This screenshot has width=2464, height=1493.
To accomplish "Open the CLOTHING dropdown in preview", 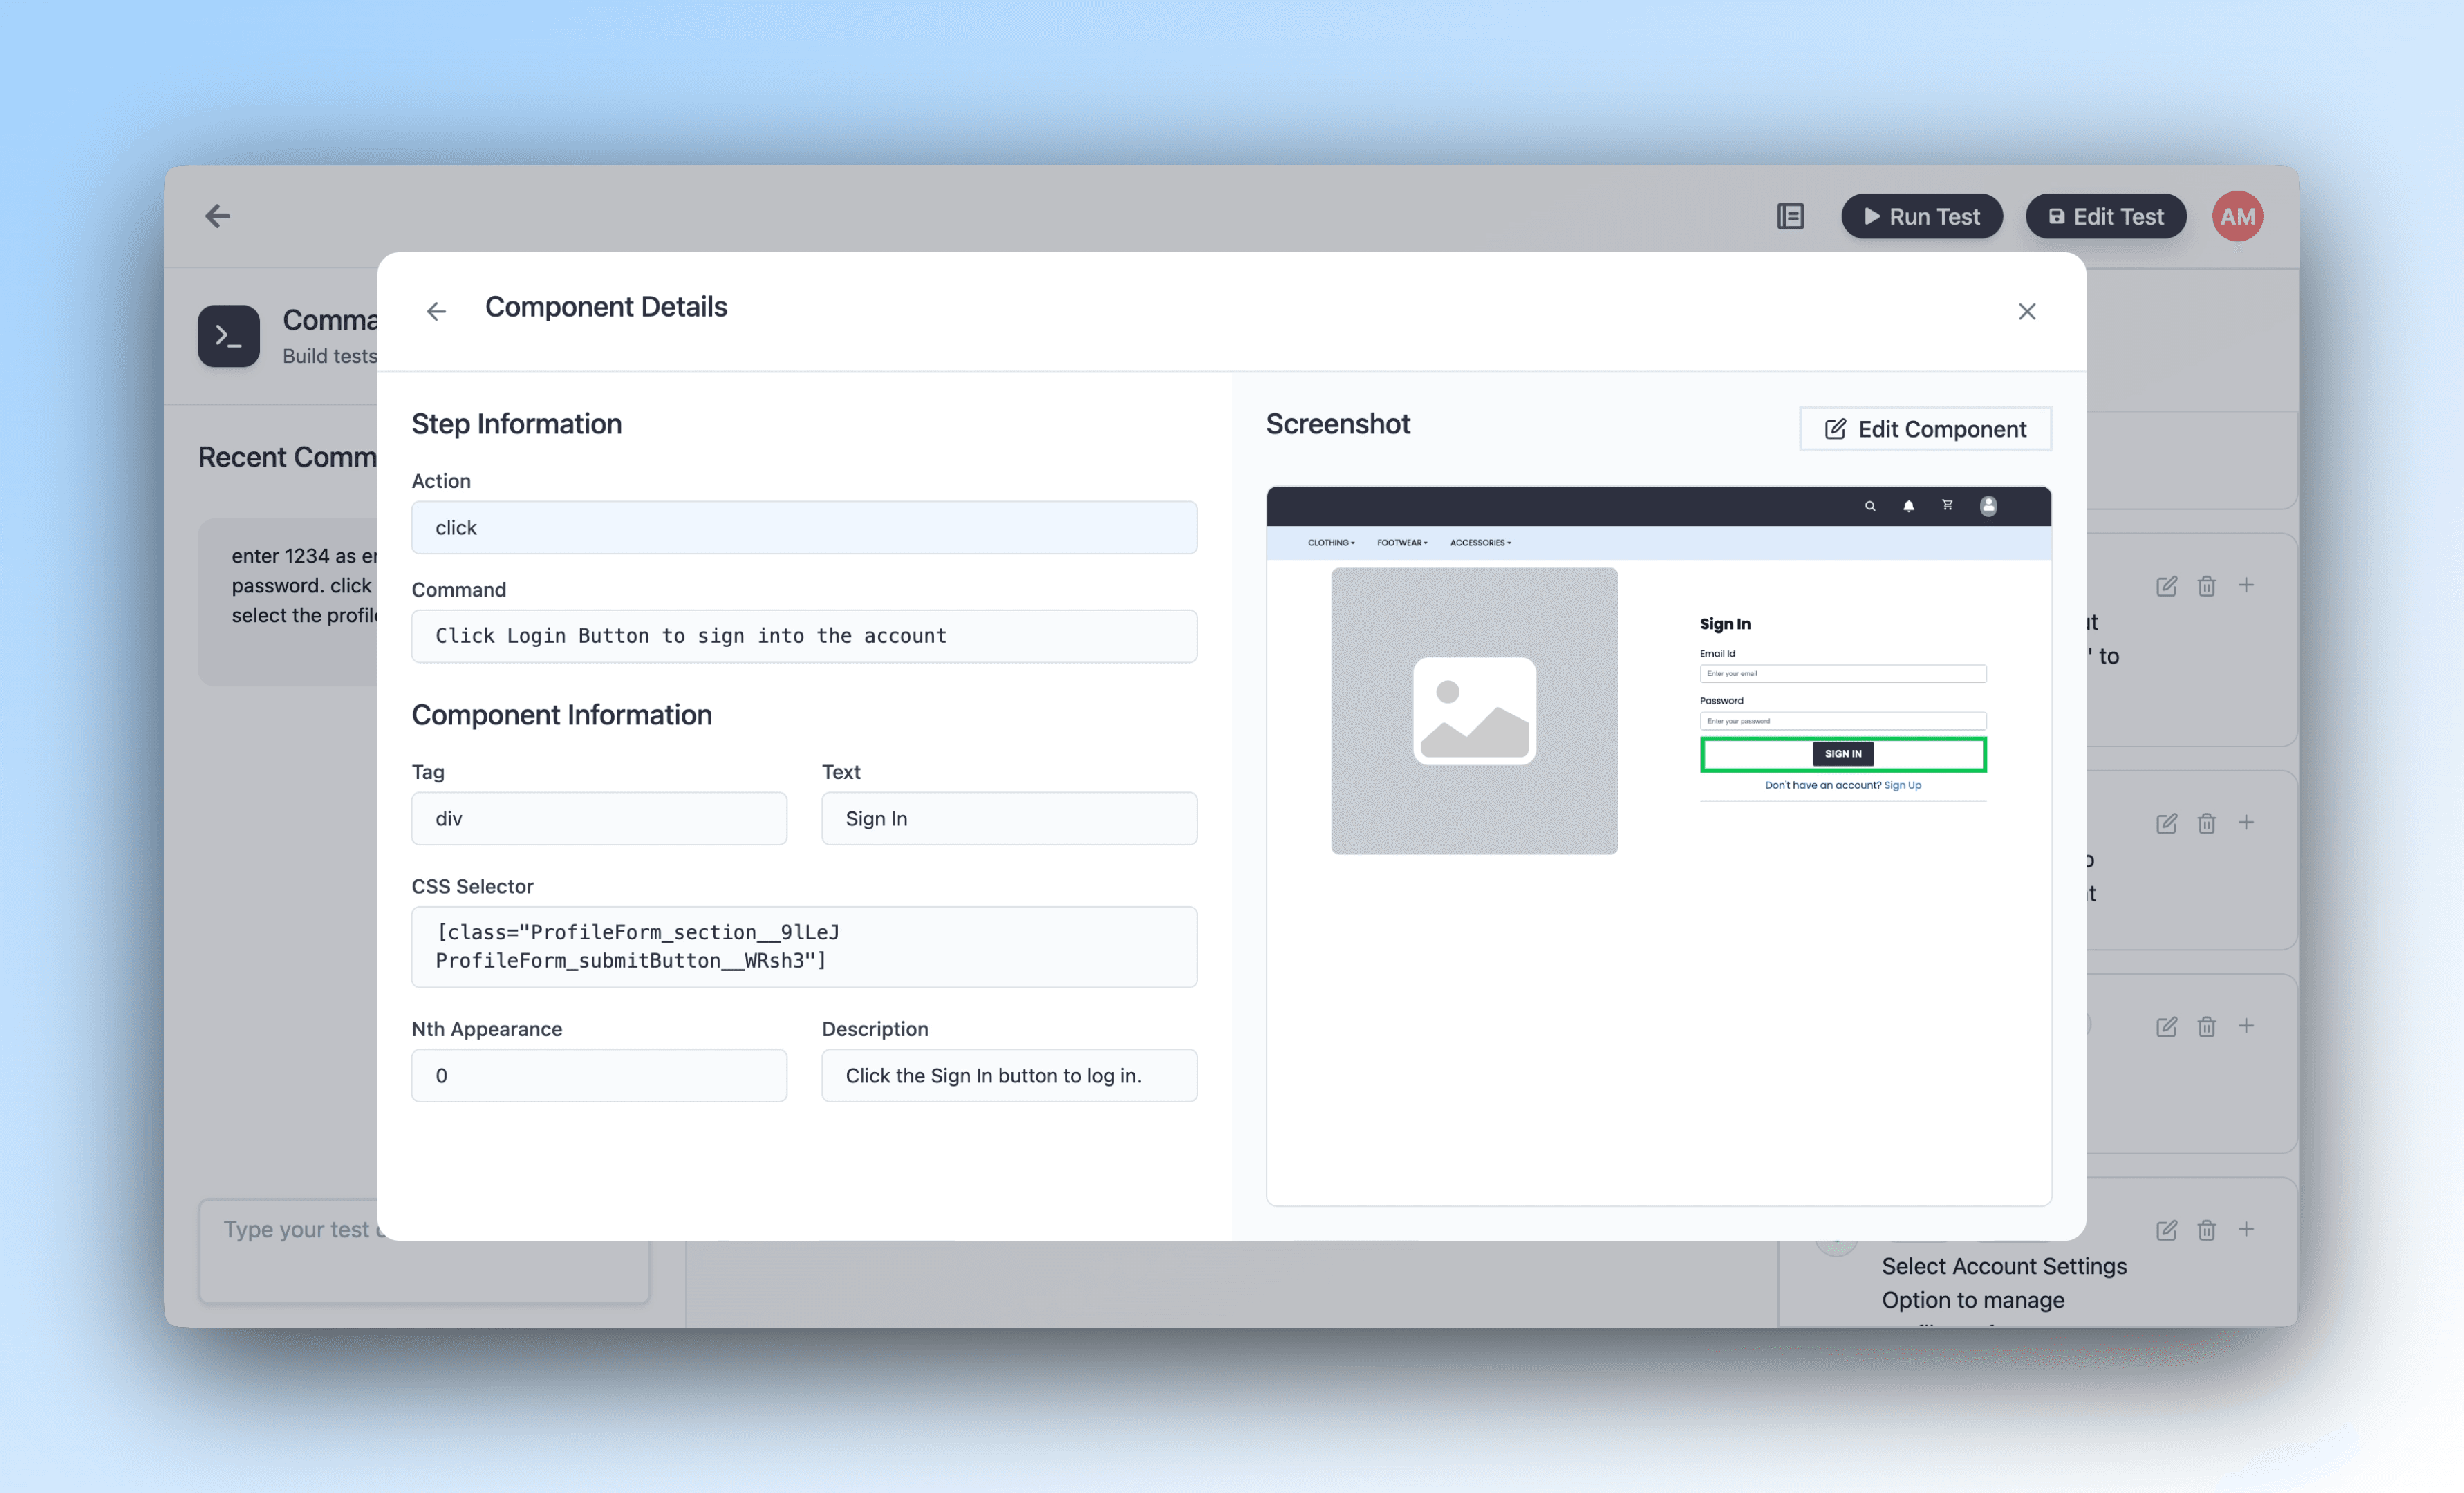I will (x=1331, y=543).
